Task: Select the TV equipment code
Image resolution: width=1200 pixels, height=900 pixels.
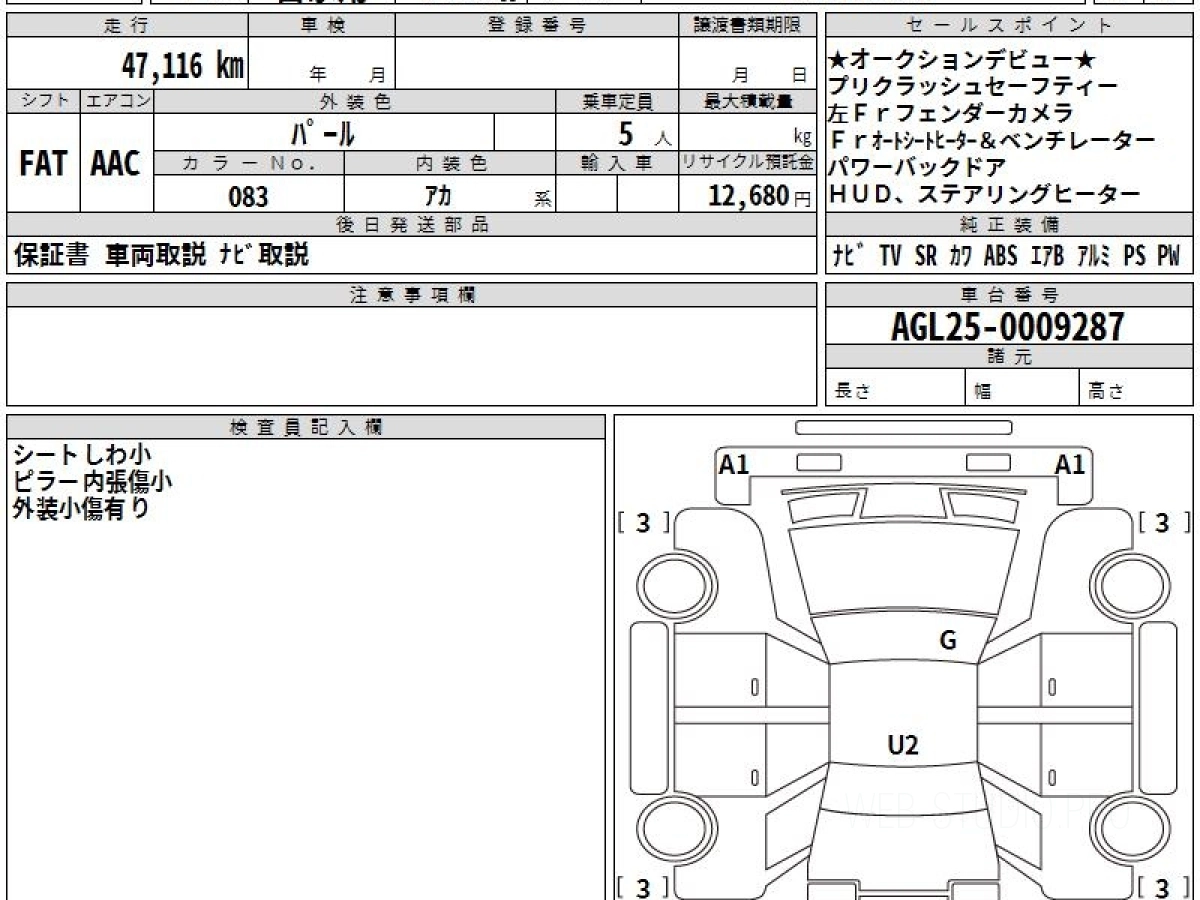Action: (x=891, y=256)
